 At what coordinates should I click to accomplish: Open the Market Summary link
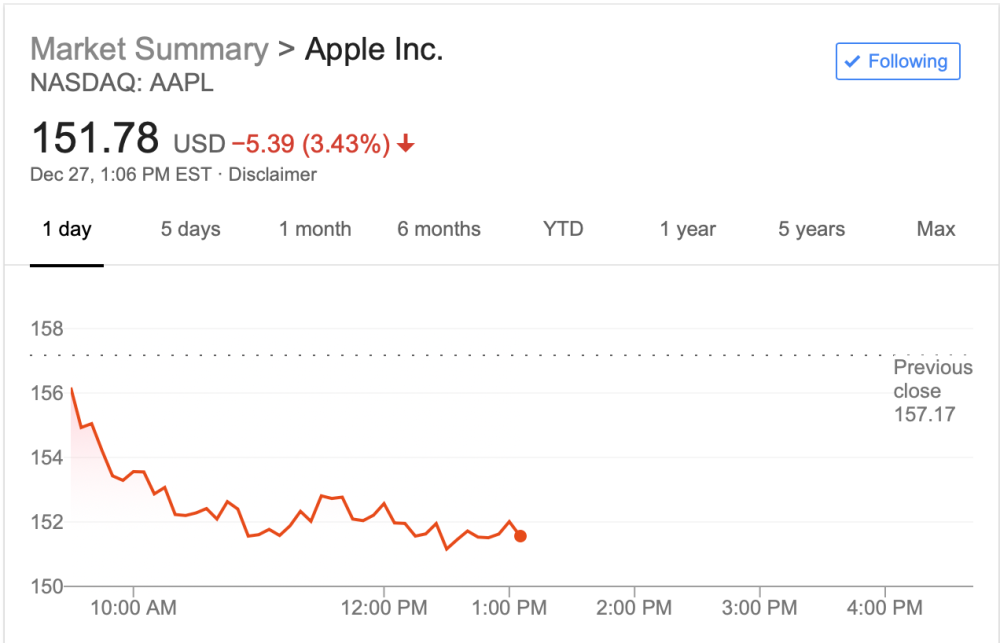coord(149,49)
